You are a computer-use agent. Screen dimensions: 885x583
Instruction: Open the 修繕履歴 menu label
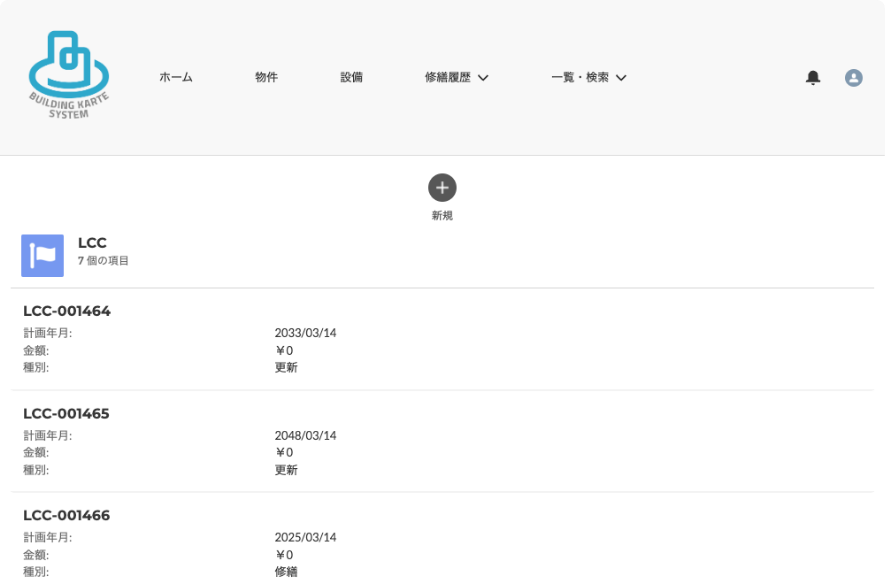point(448,77)
